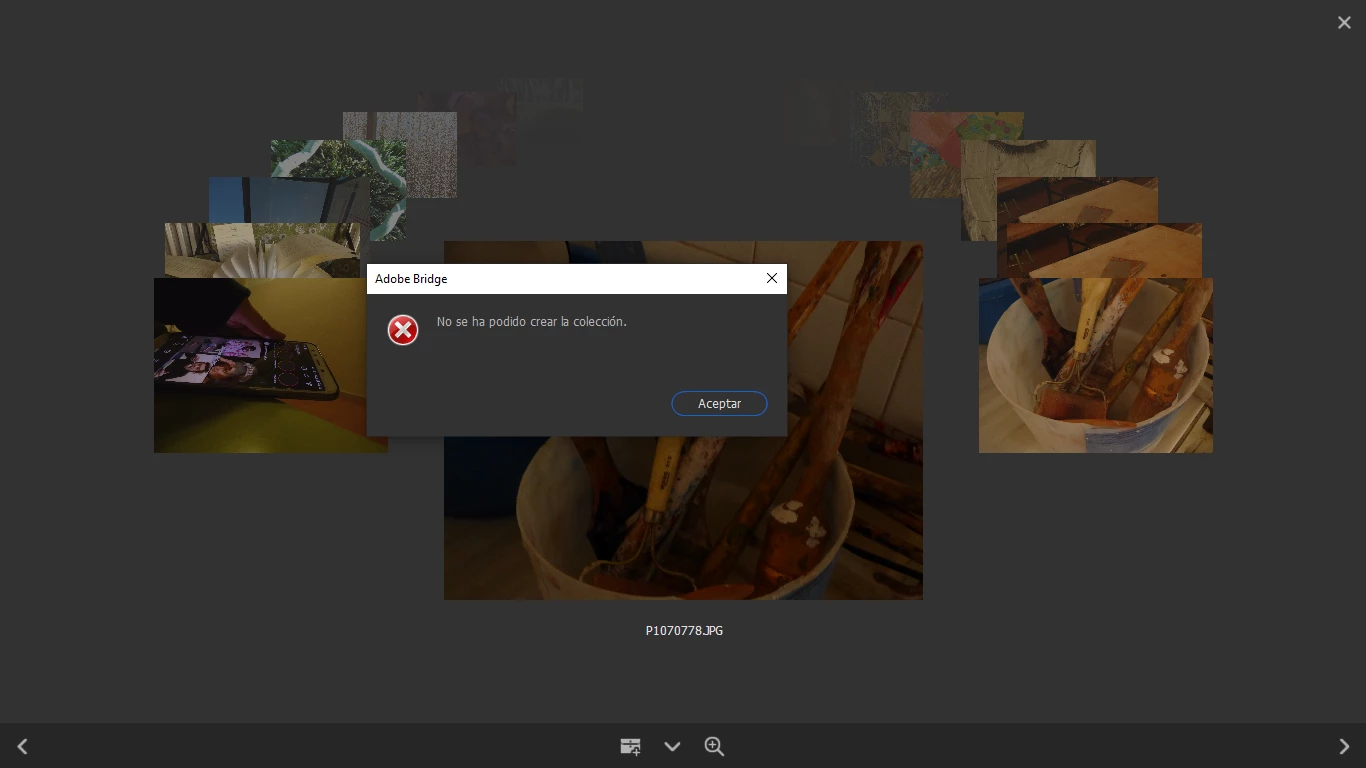Select the large center image of brushes
The width and height of the screenshot is (1366, 768).
[x=683, y=518]
